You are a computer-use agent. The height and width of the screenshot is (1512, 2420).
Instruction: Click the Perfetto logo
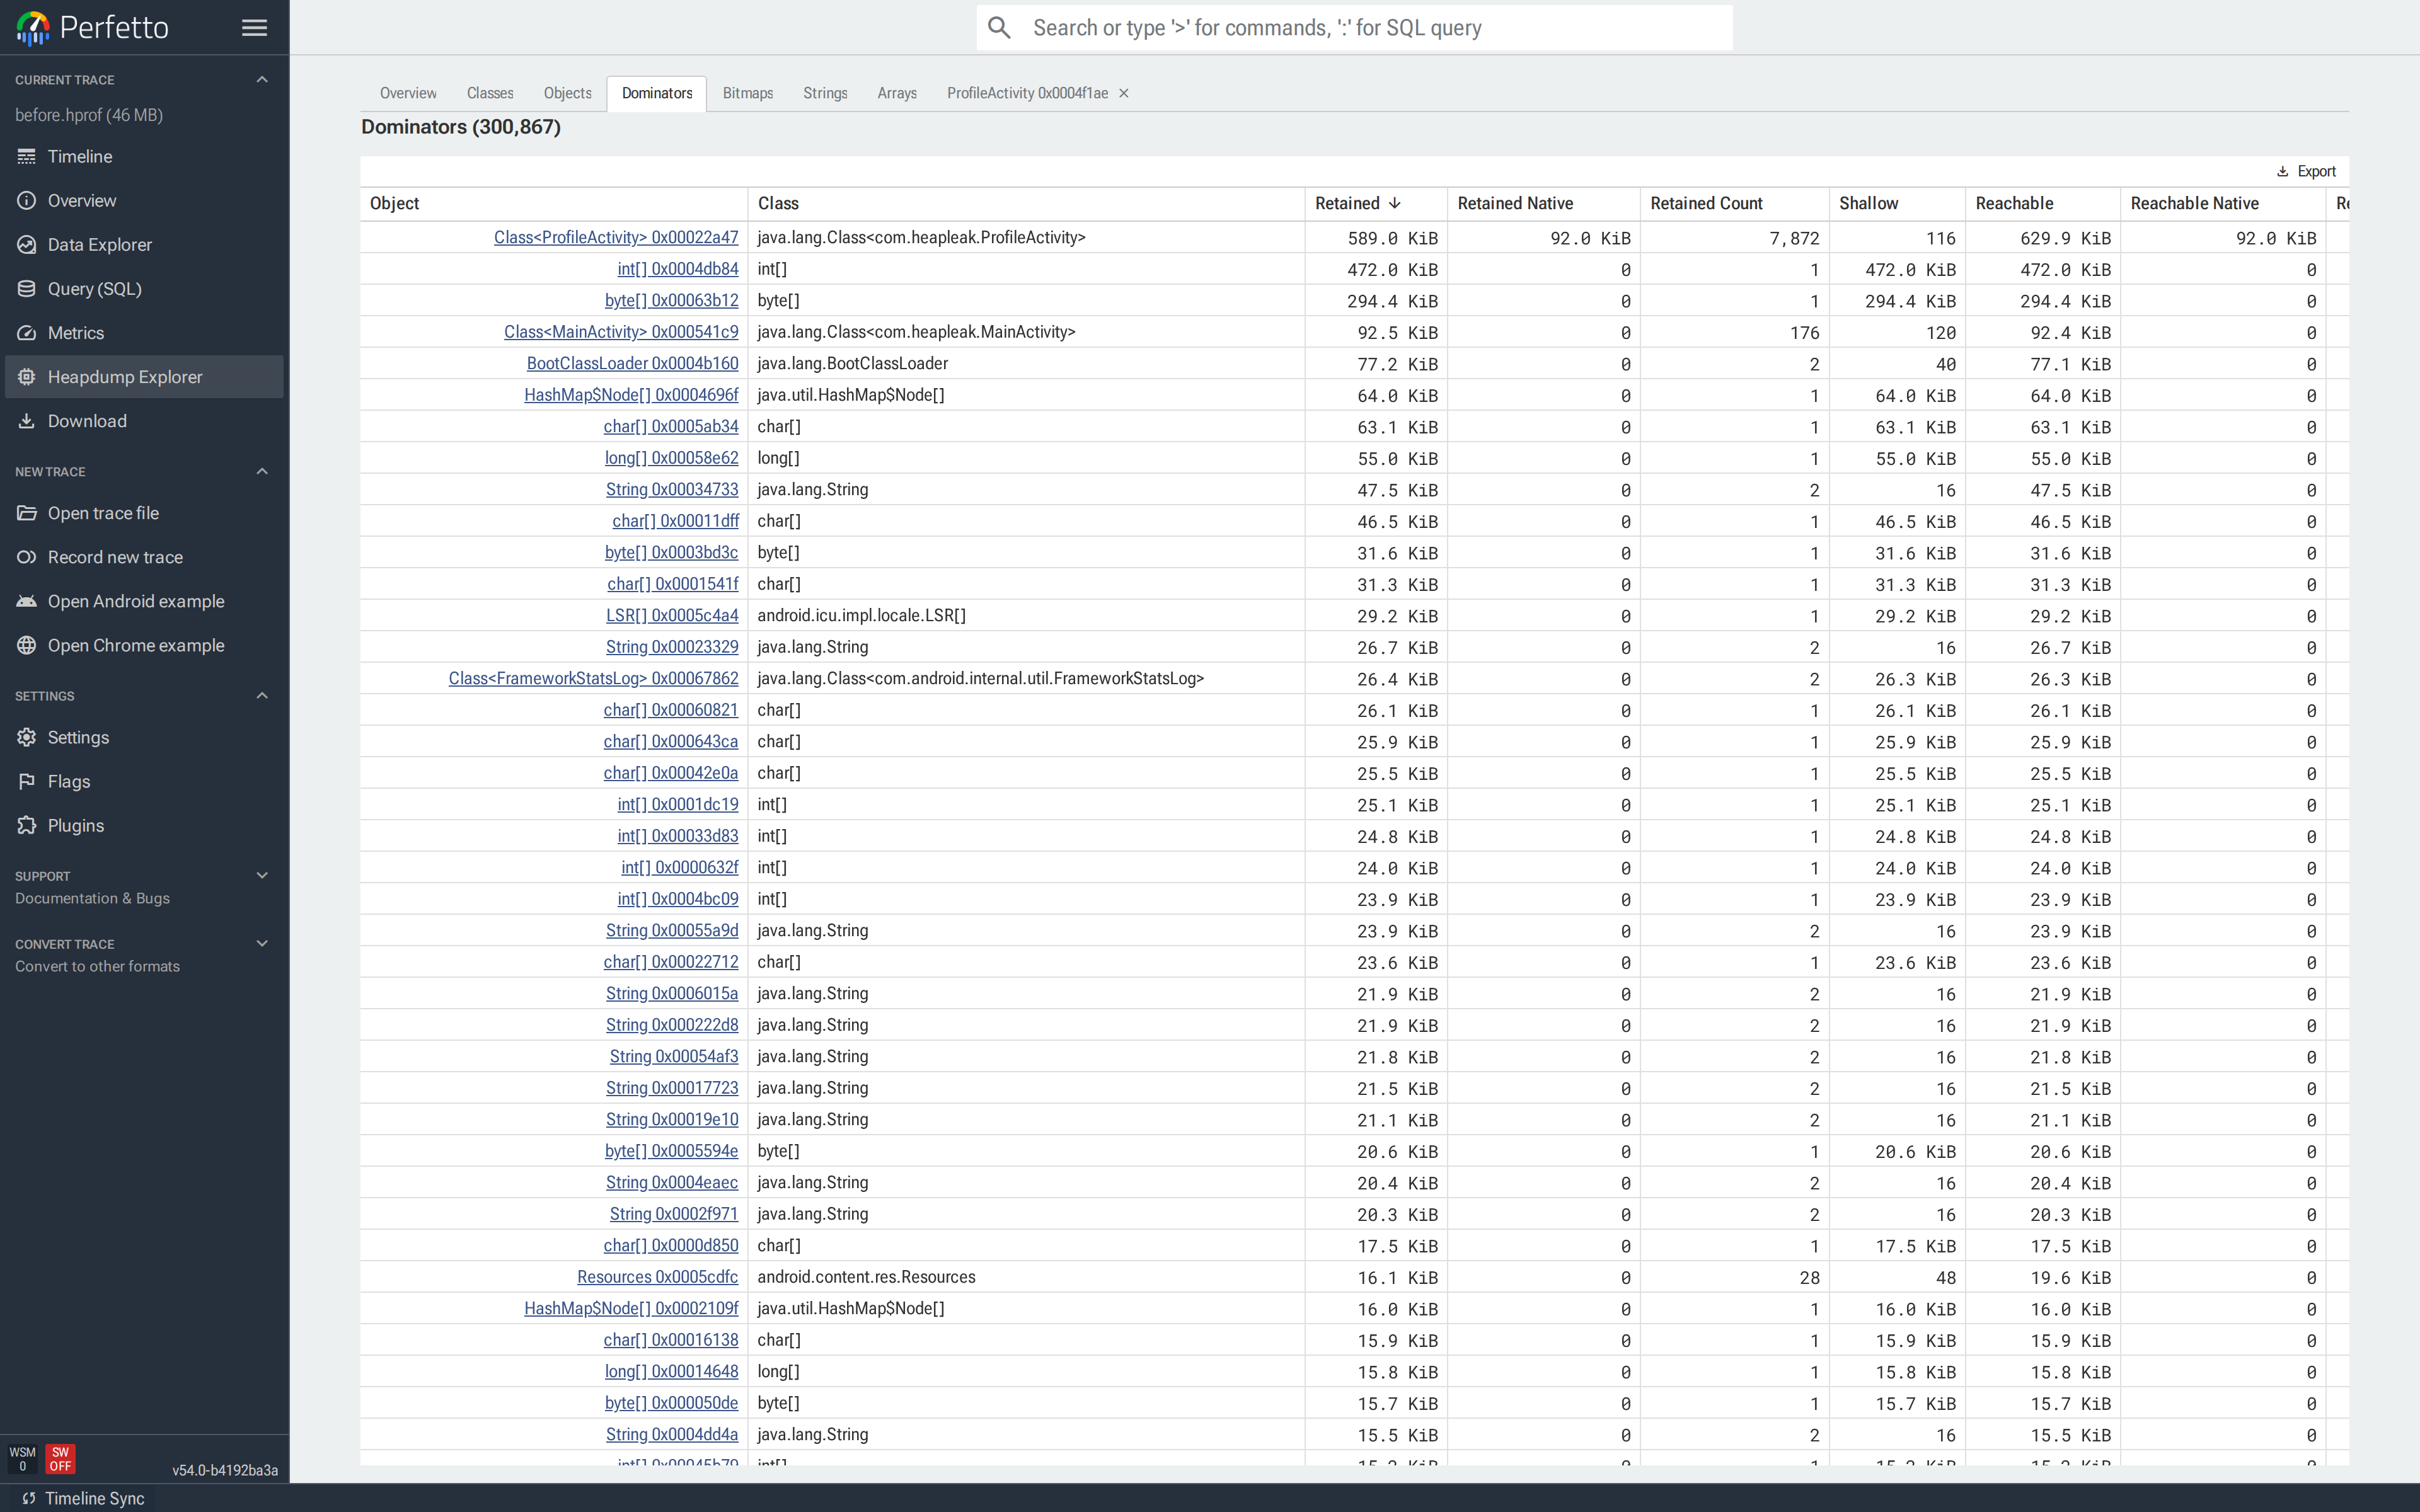31,27
